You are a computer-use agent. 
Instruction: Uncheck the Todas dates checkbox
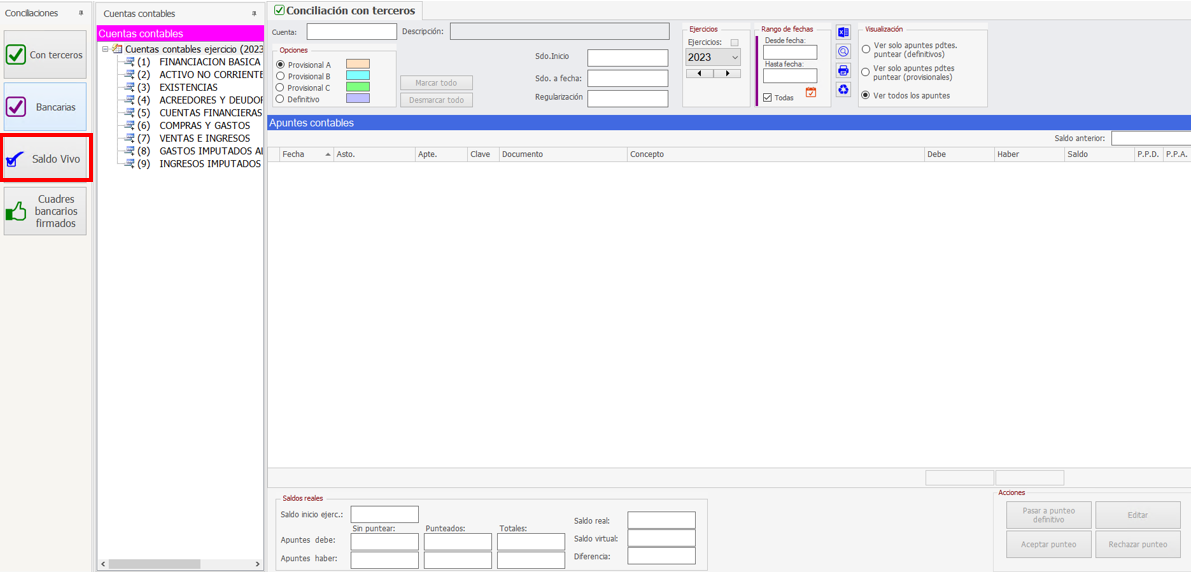(x=767, y=98)
